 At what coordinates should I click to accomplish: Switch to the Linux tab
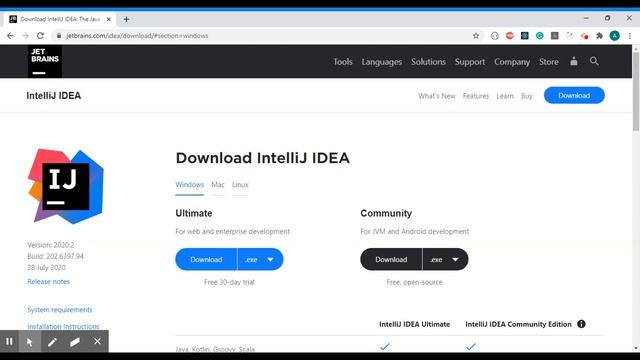pos(240,184)
